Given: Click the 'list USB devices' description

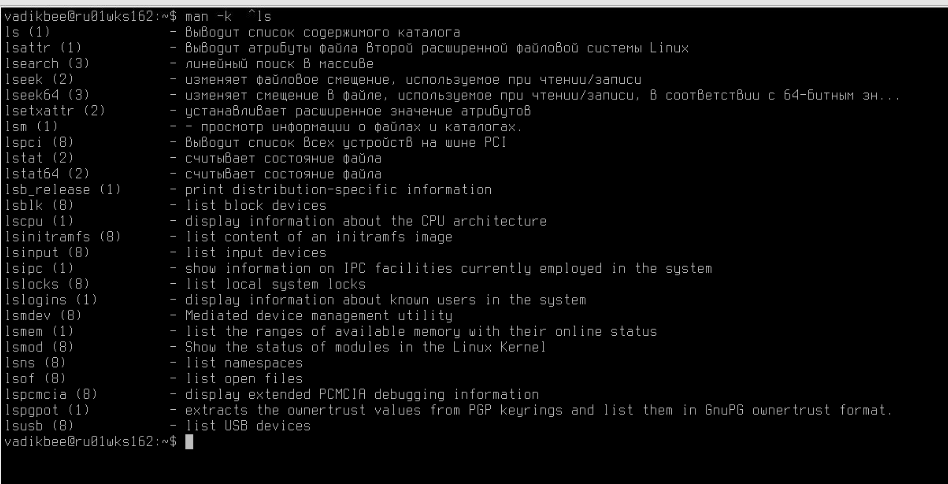Looking at the screenshot, I should click(x=248, y=426).
